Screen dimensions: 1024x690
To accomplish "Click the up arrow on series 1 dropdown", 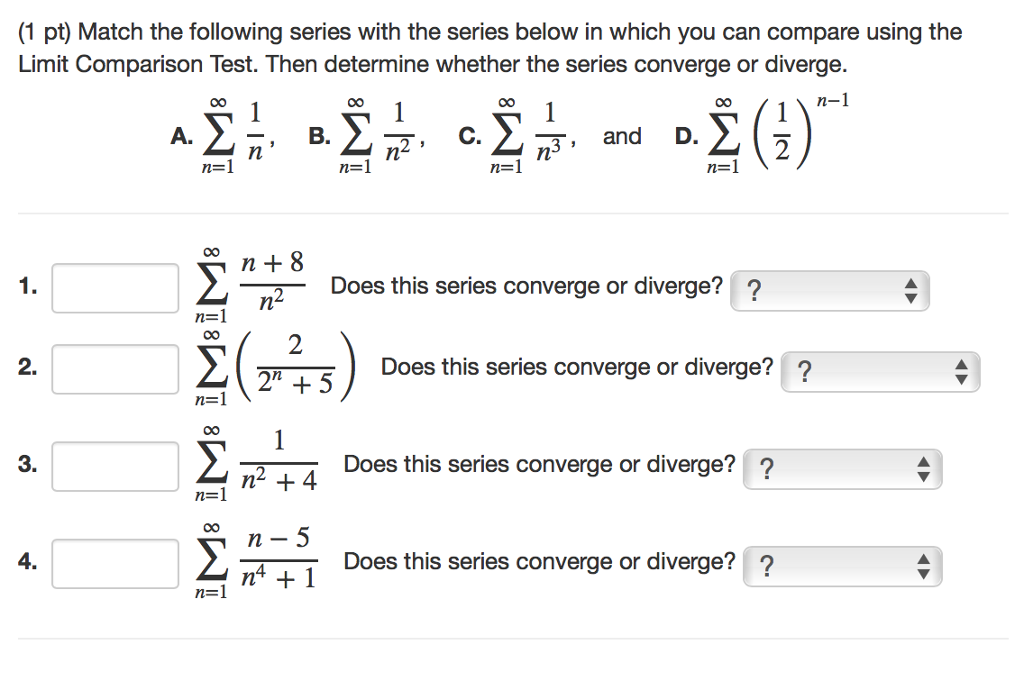I will click(x=911, y=284).
